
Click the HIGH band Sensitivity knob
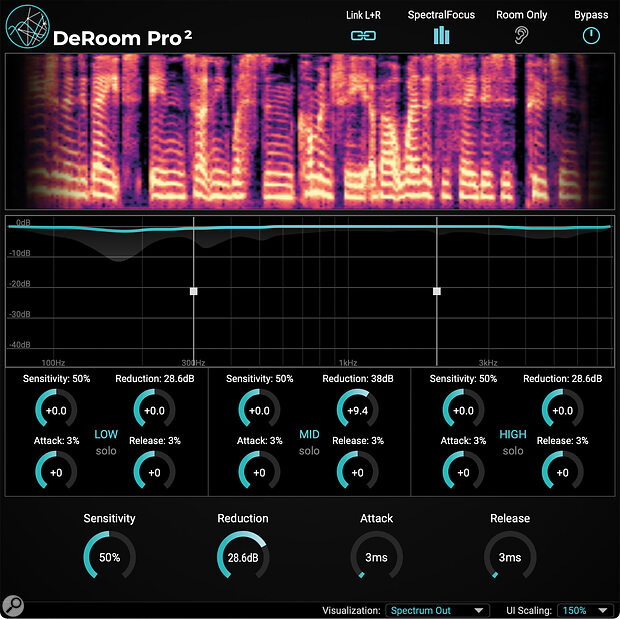click(x=463, y=410)
